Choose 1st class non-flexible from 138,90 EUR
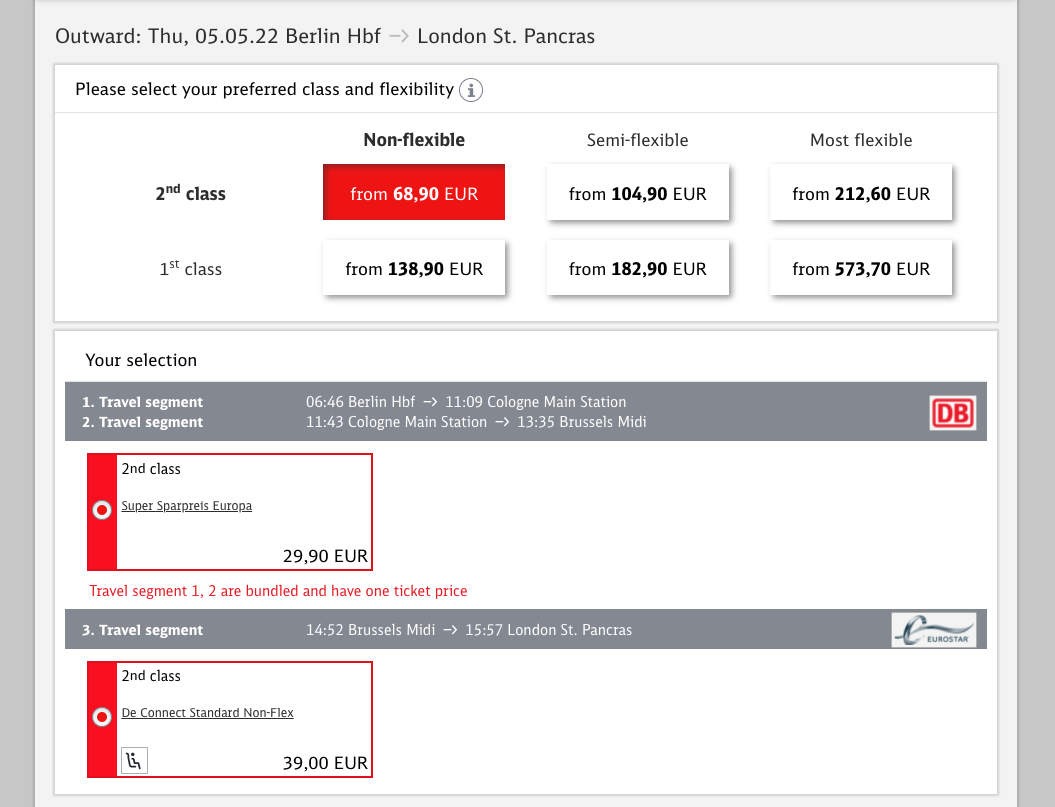This screenshot has width=1055, height=807. (414, 268)
